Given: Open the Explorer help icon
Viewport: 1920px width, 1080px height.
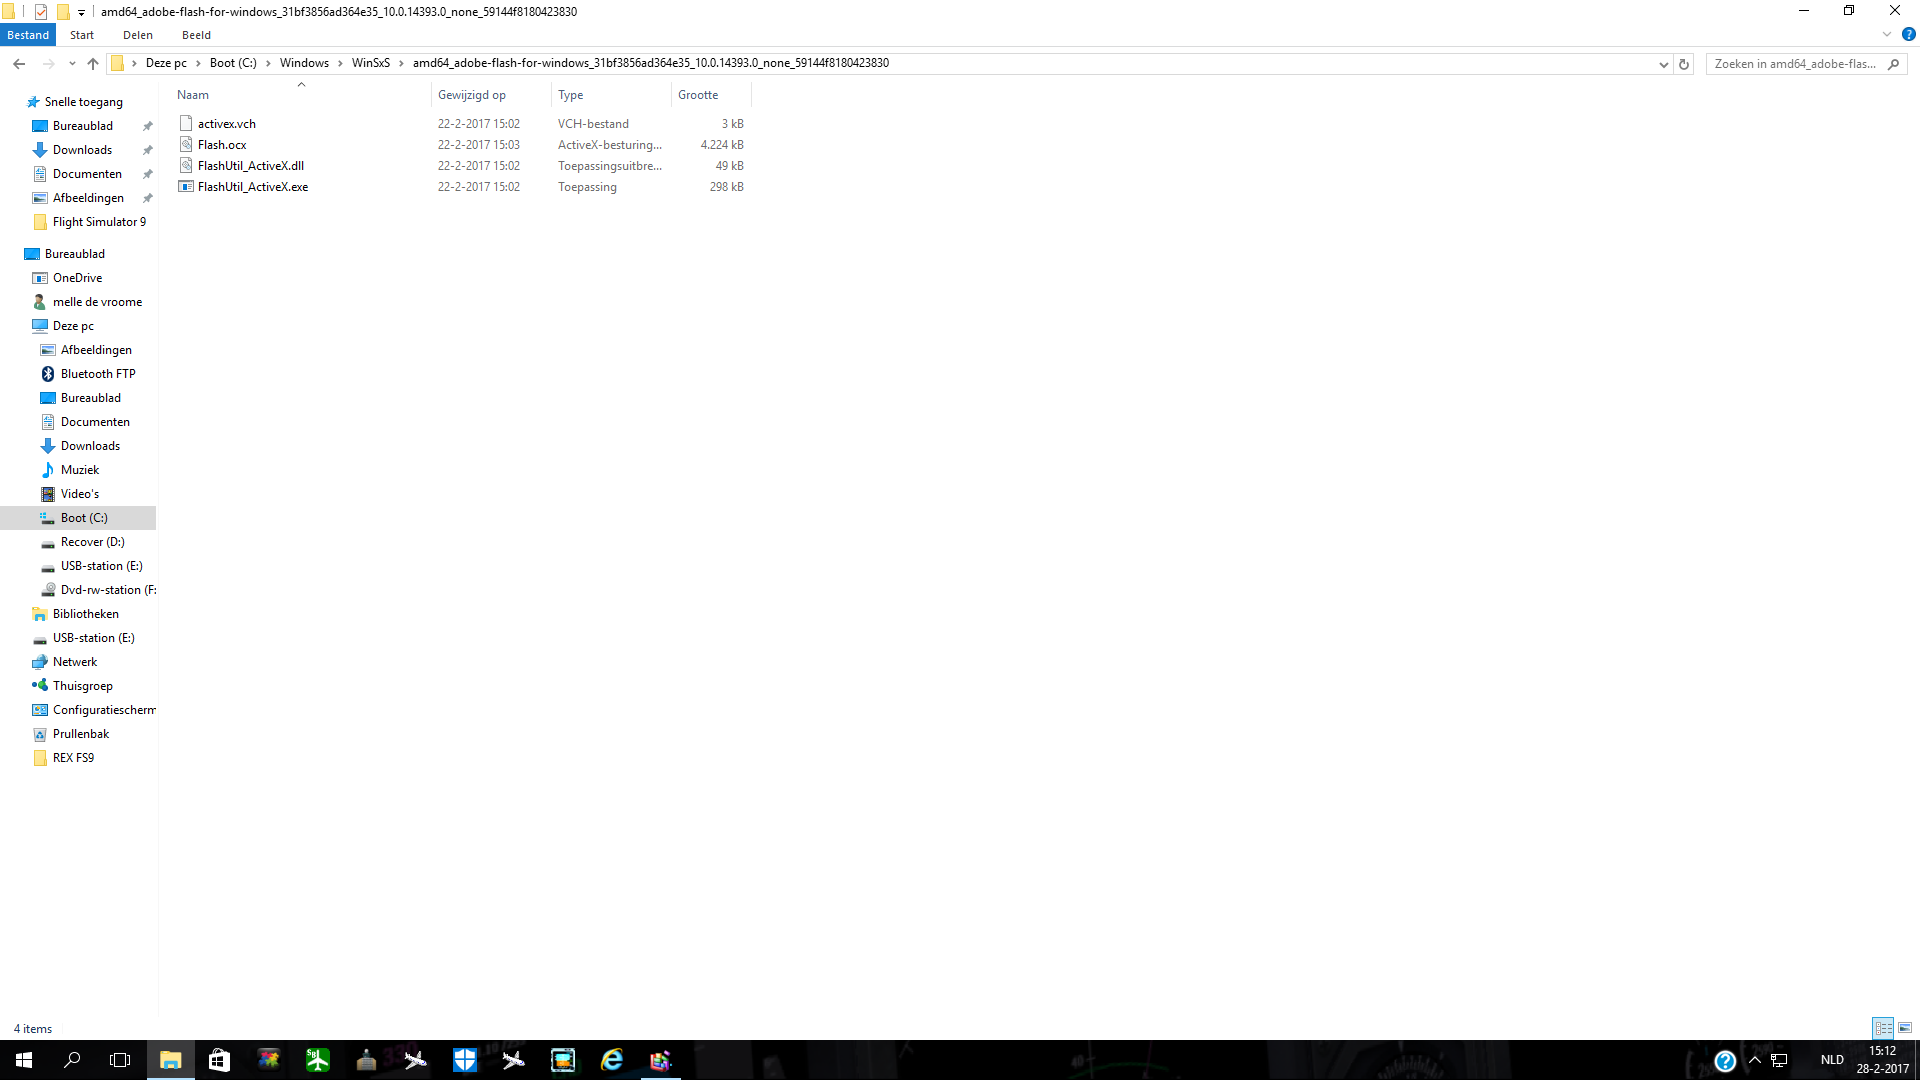Looking at the screenshot, I should coord(1908,34).
